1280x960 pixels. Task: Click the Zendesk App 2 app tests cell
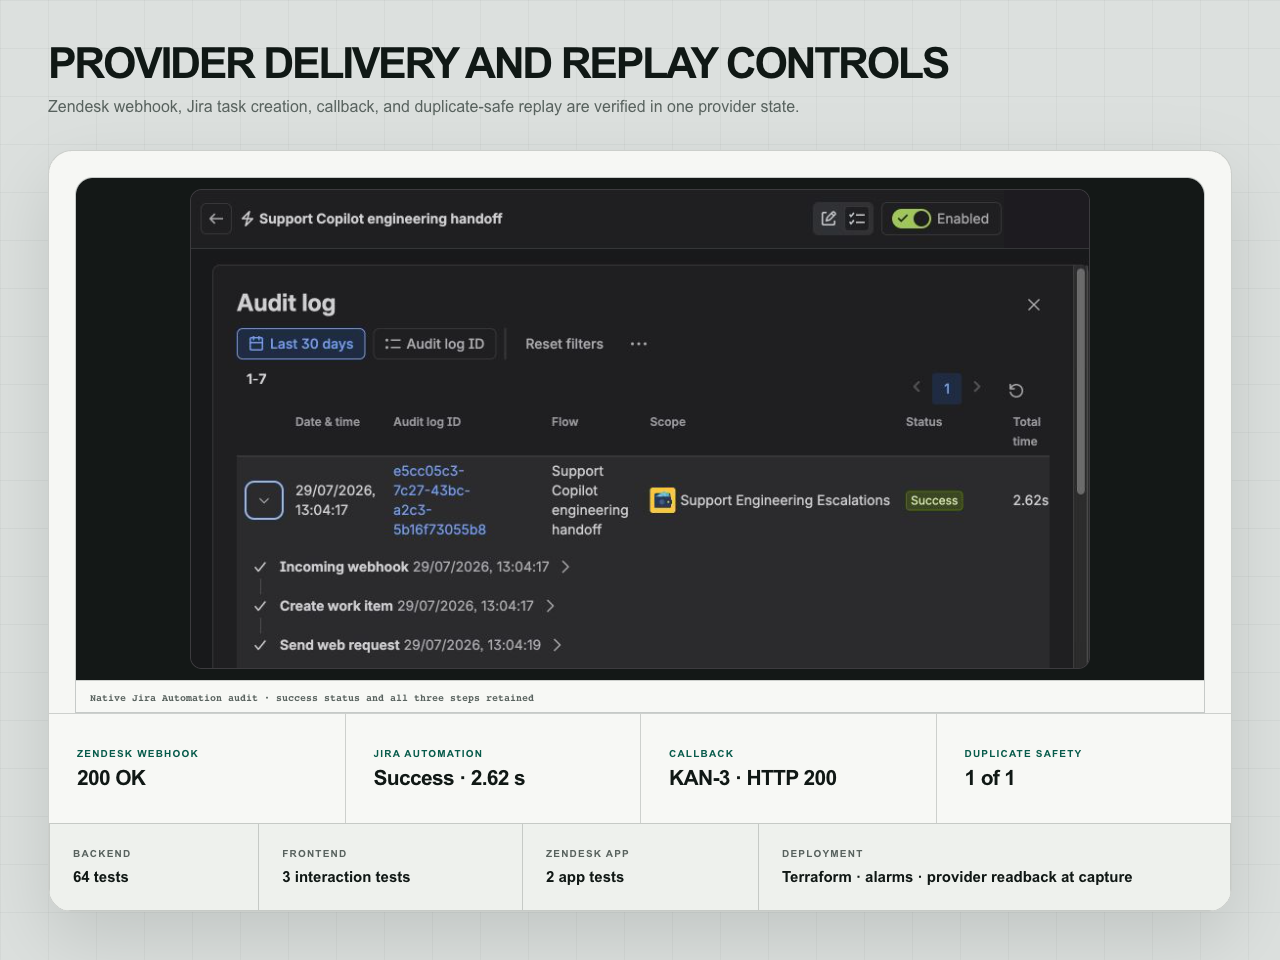[640, 867]
